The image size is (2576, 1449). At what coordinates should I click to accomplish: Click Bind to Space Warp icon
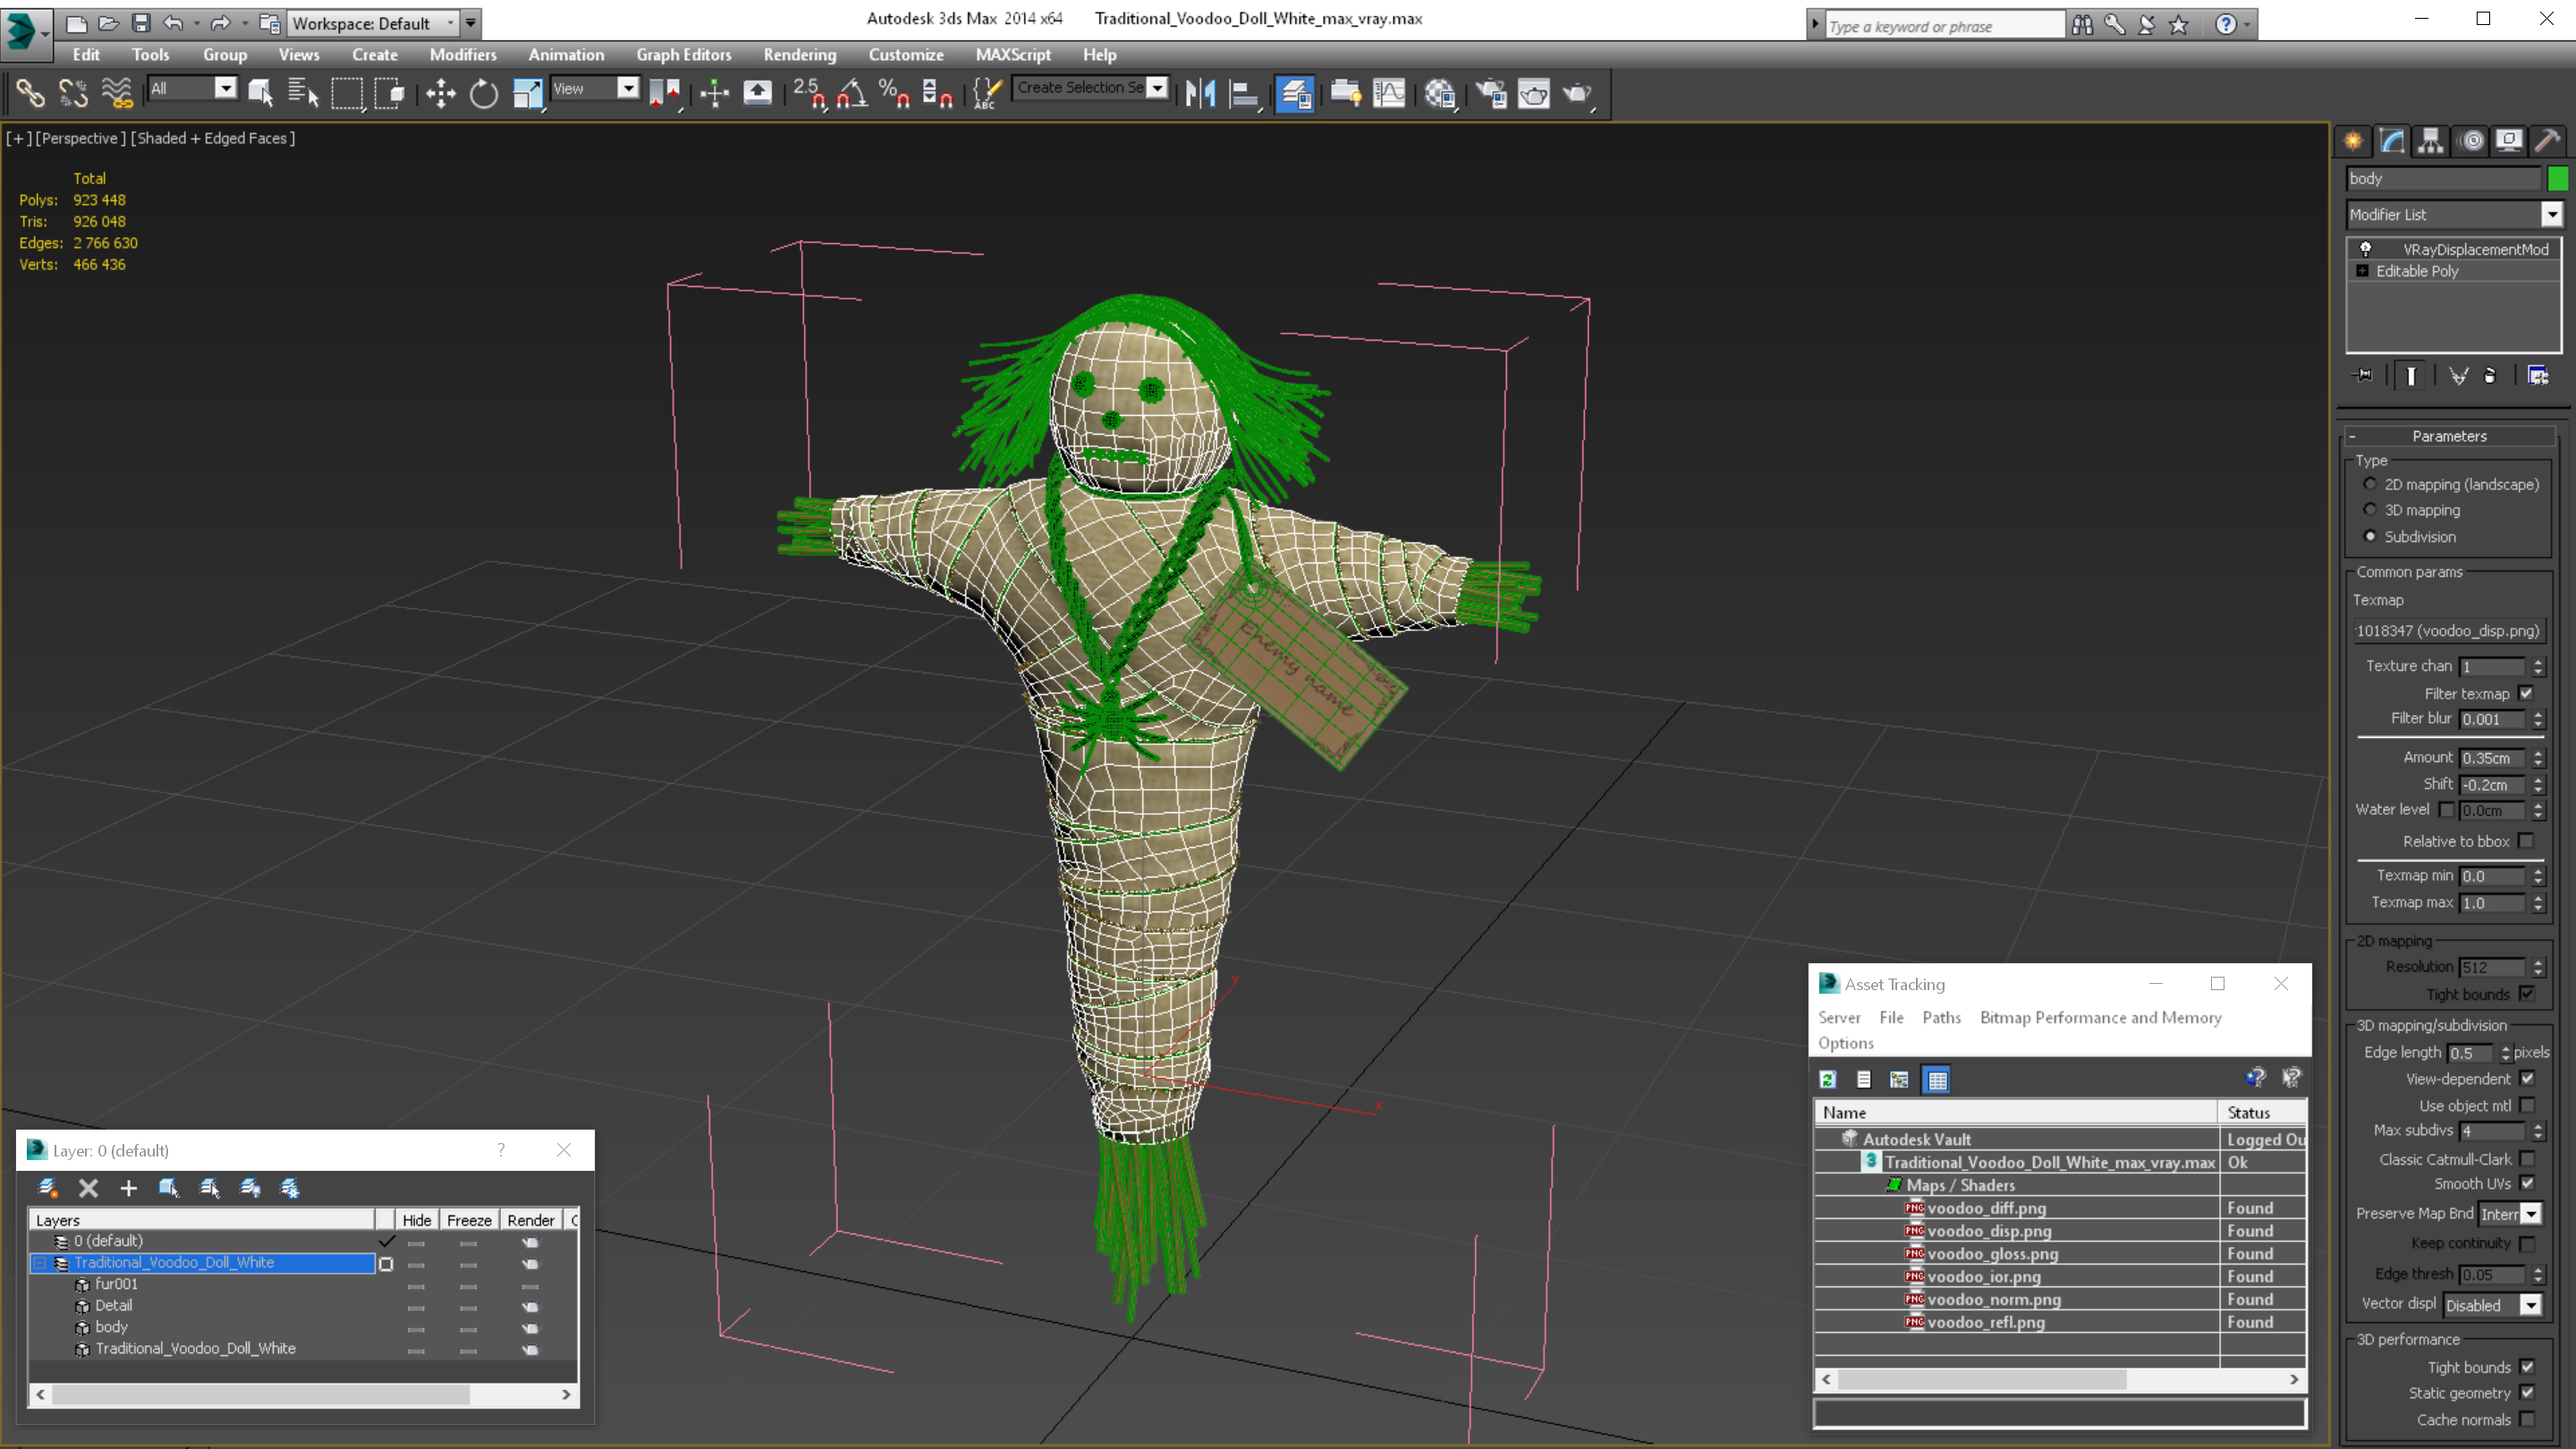click(x=117, y=93)
